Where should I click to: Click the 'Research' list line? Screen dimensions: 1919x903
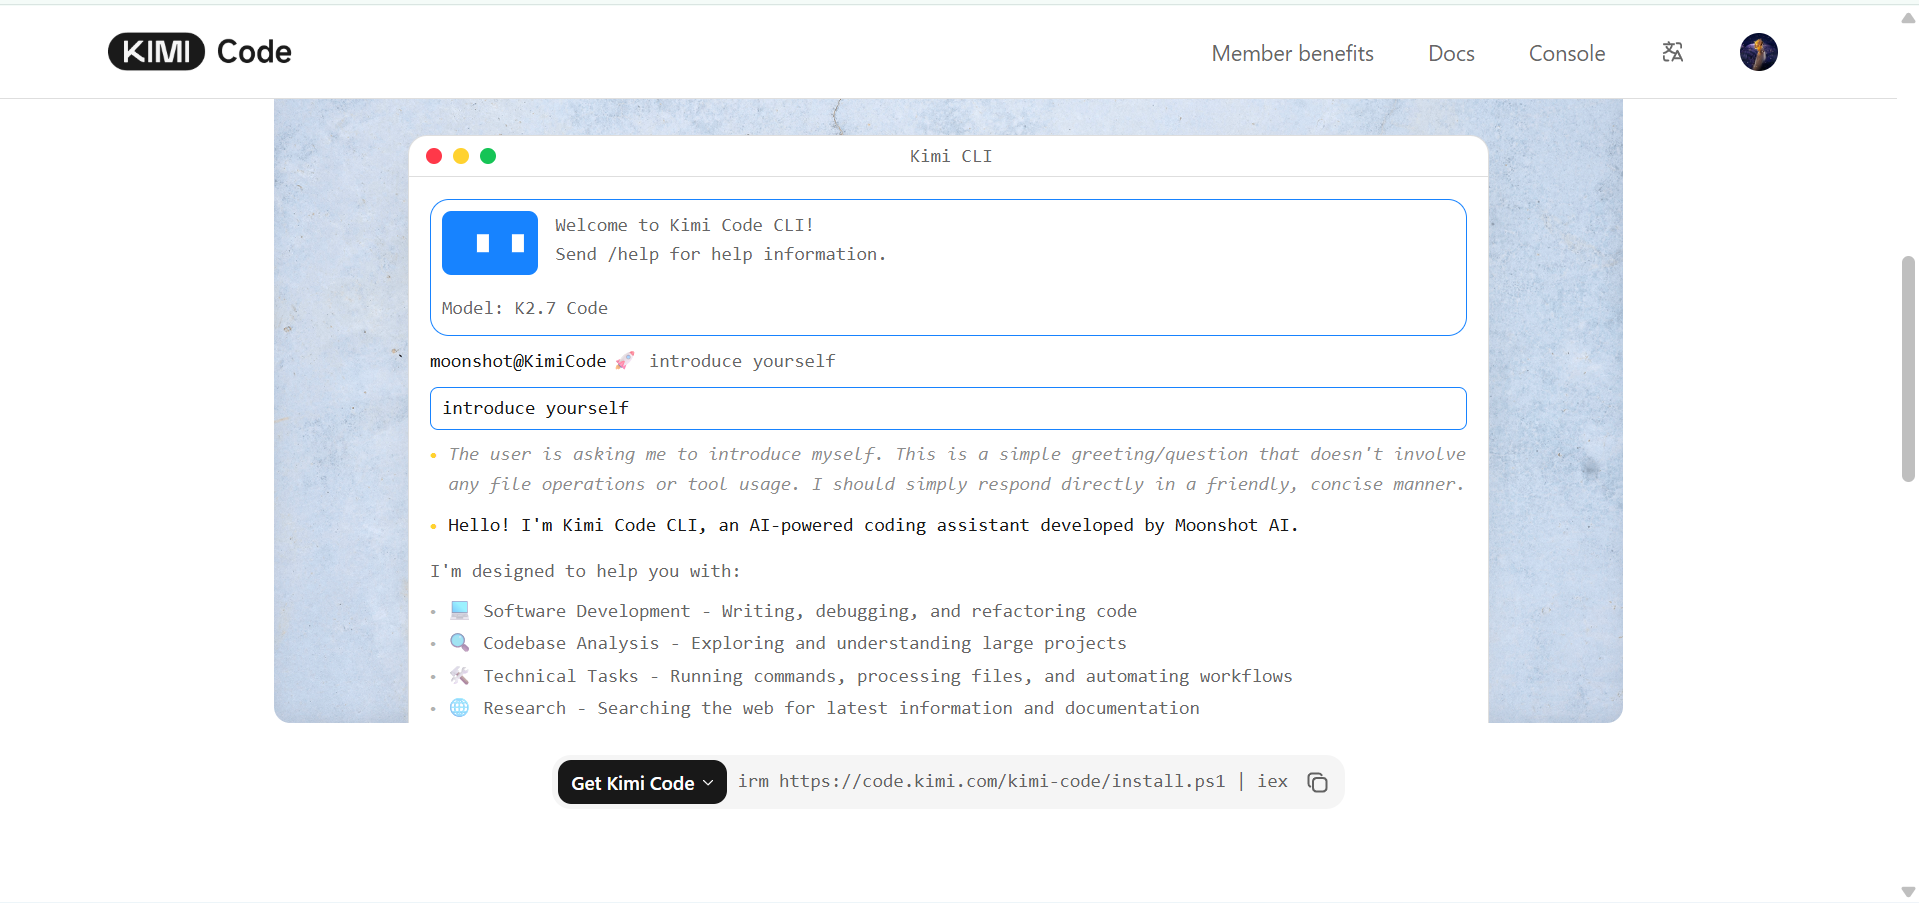[x=841, y=708]
